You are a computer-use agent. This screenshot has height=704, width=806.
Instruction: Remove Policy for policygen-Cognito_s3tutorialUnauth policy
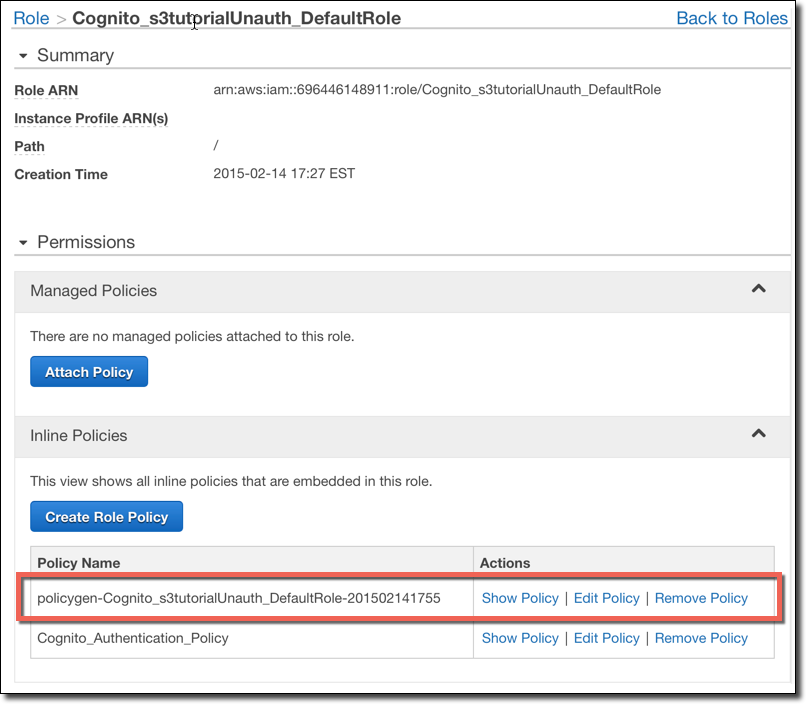pos(701,598)
